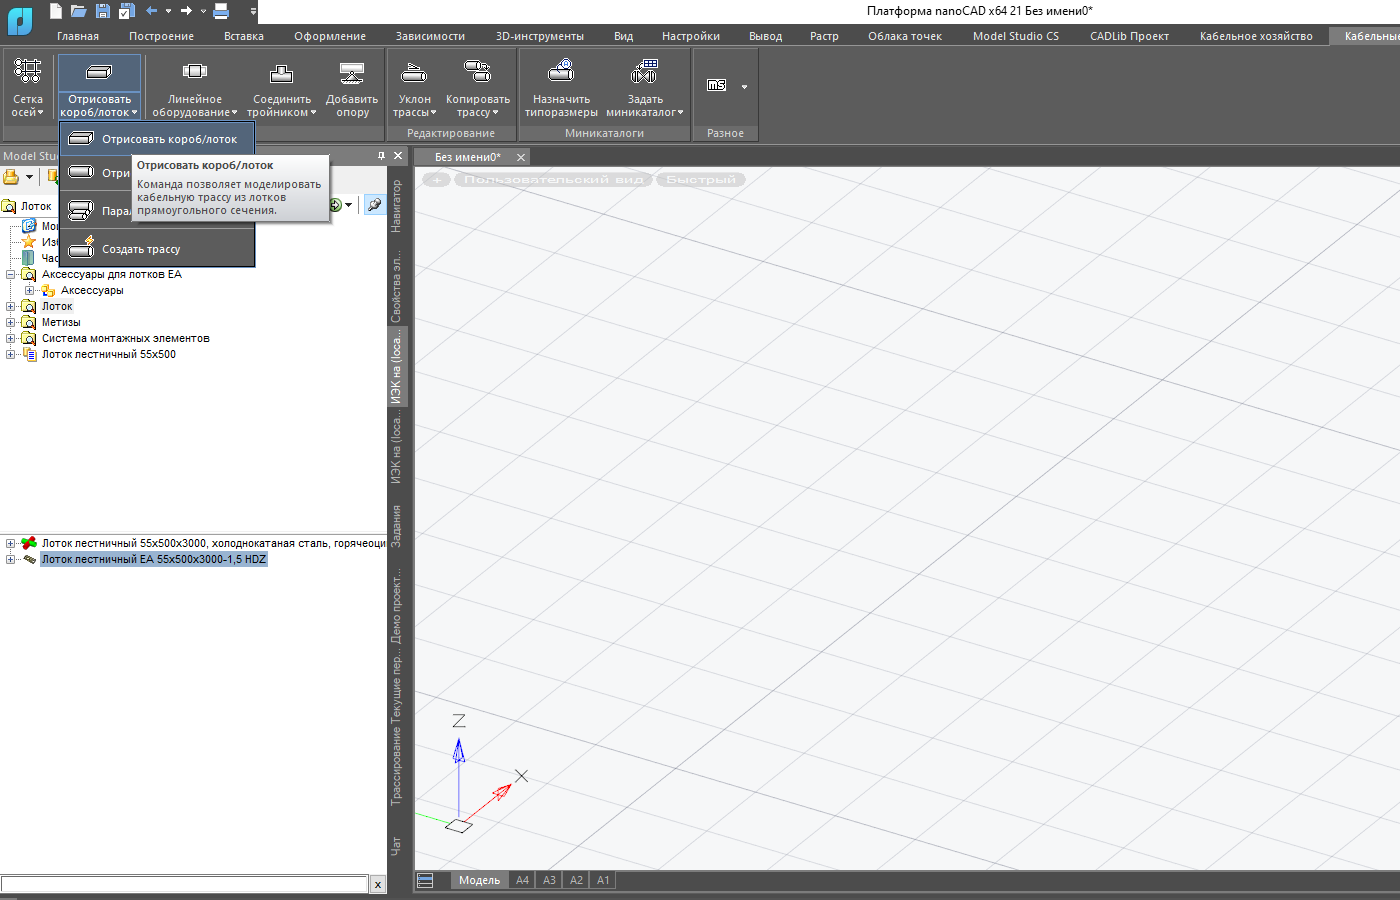Click the Отрисовать короб/лоток ribbon icon
This screenshot has height=900, width=1400.
click(x=99, y=72)
